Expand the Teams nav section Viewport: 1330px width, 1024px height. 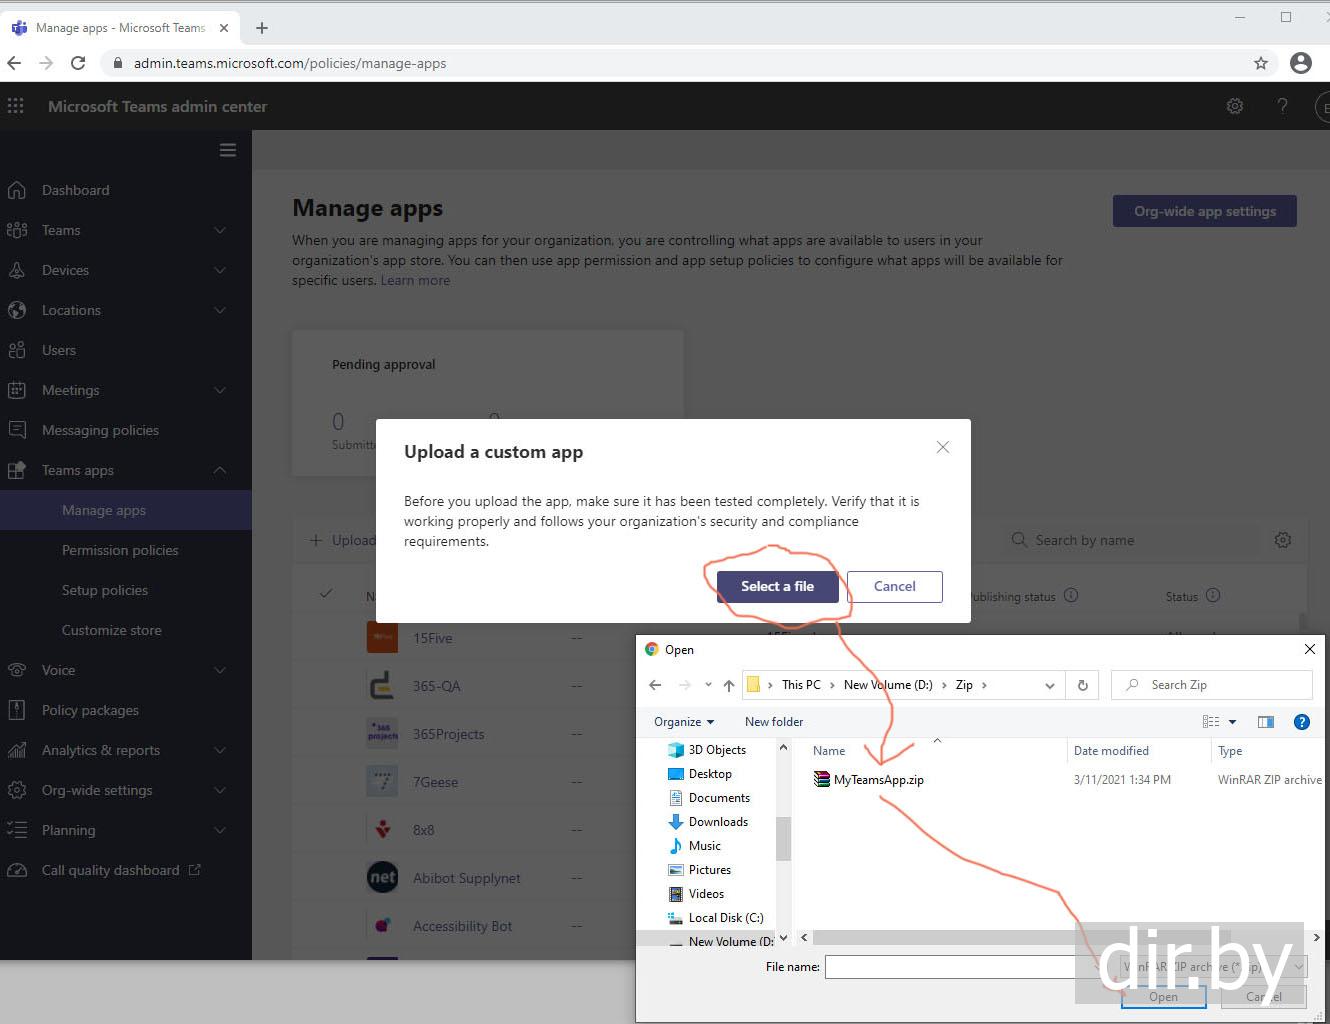pos(220,230)
